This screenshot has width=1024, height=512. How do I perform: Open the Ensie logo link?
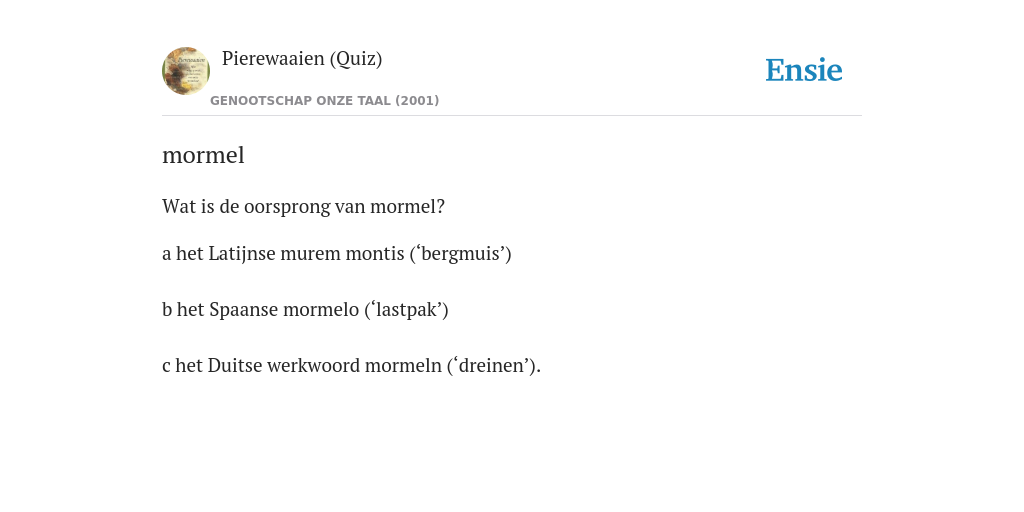[804, 70]
